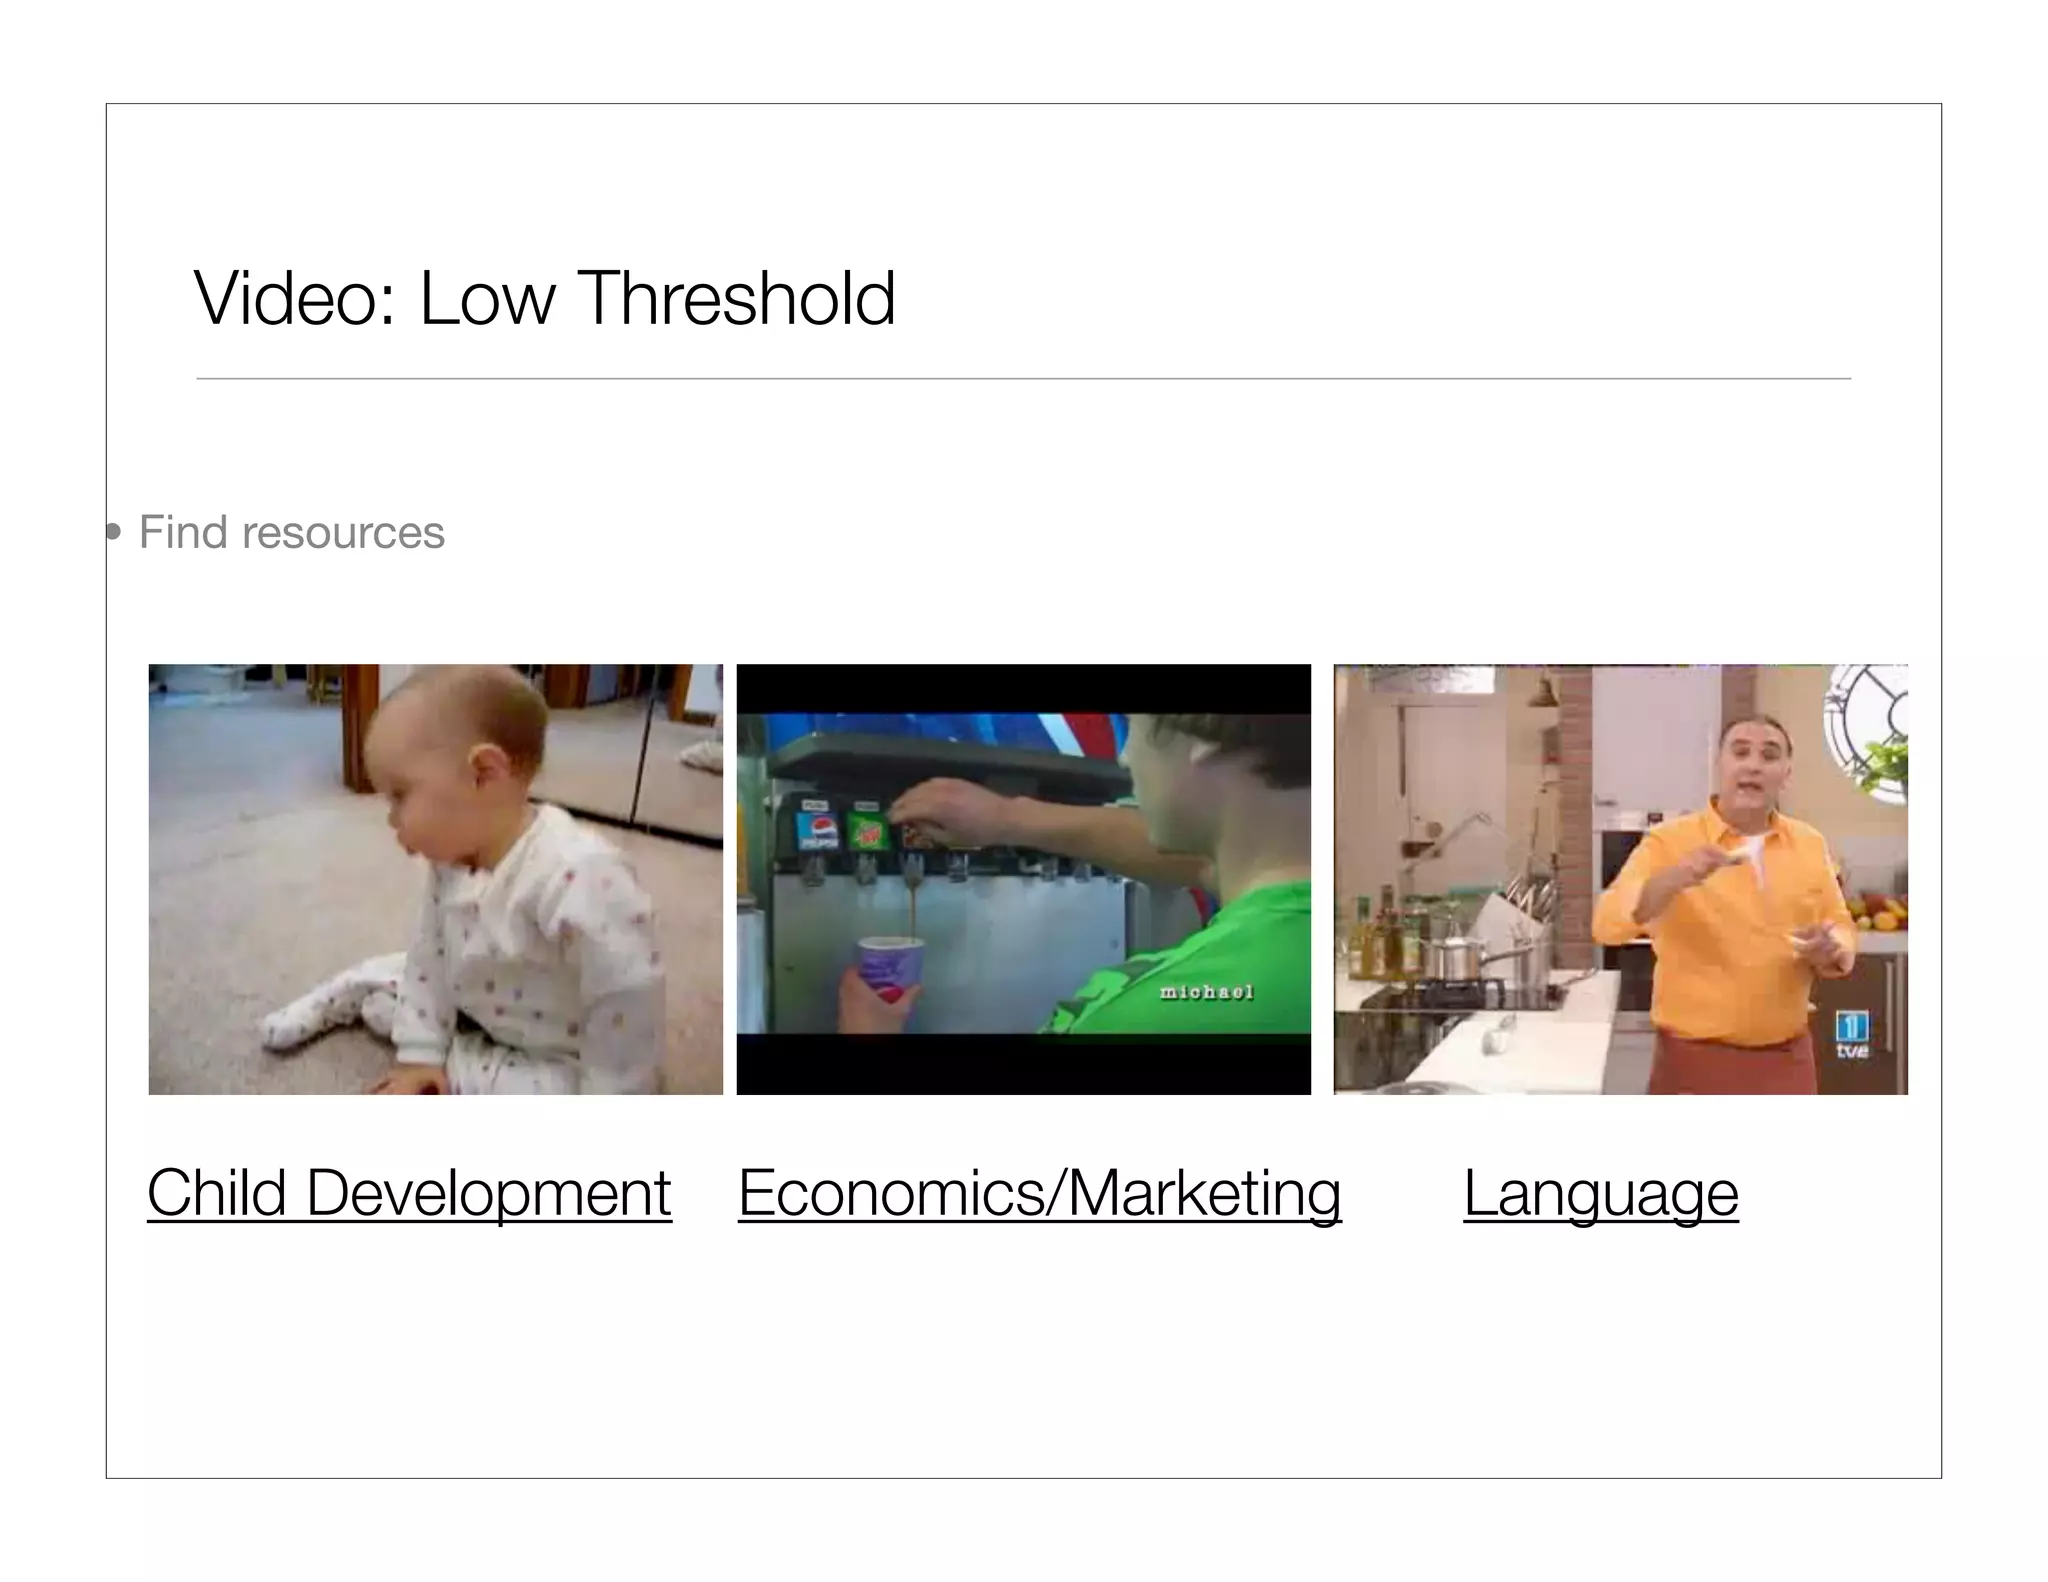Select the cooking show video thumbnail
Screen dimensions: 2048x1582
pos(1620,879)
